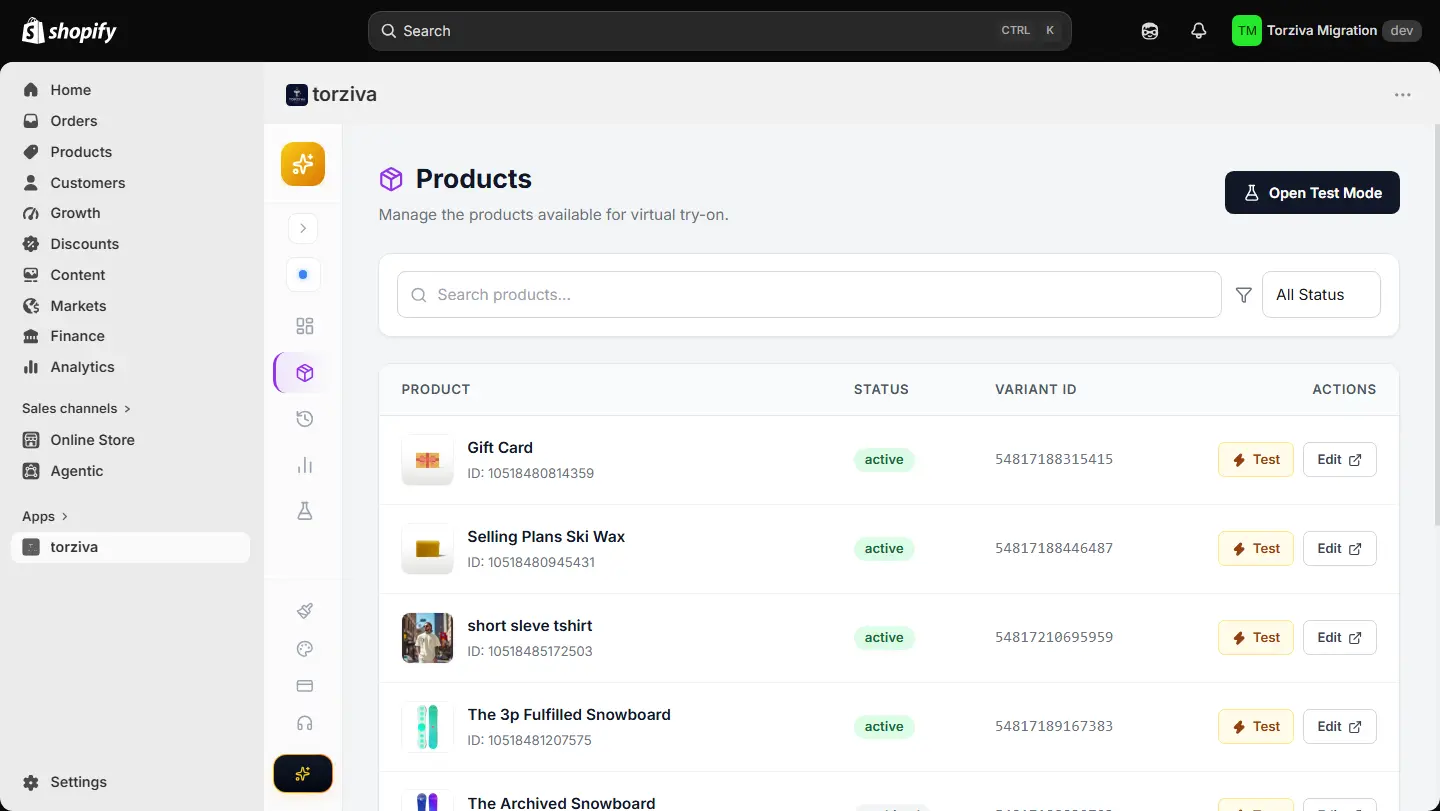The image size is (1440, 811).
Task: Select torziva app in sidebar
Action: [x=131, y=547]
